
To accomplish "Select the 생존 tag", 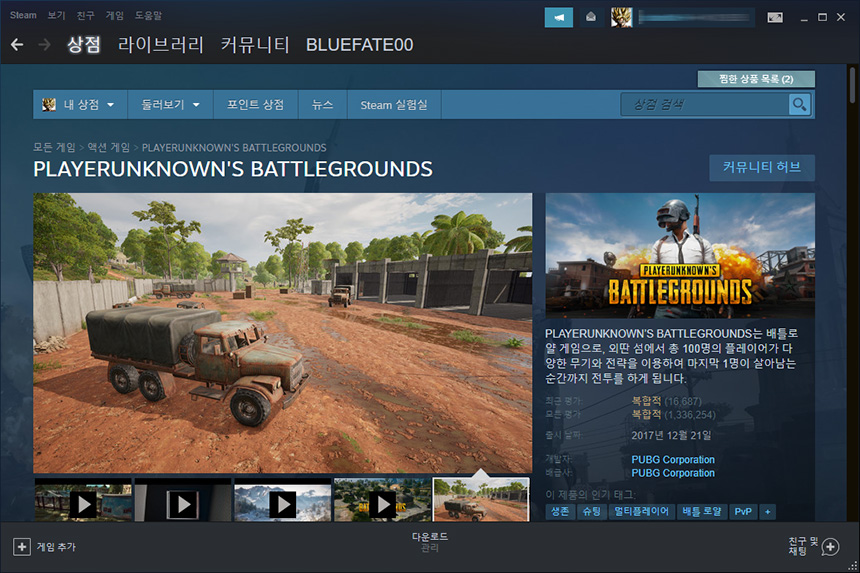I will tap(560, 512).
